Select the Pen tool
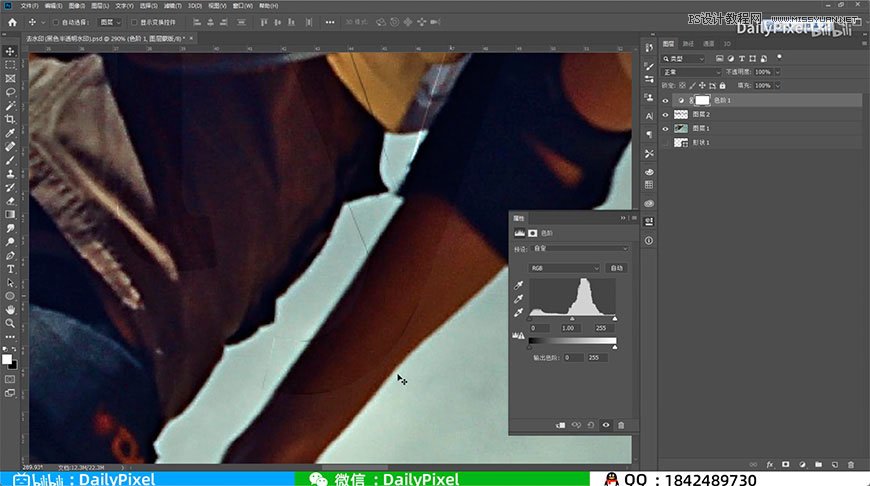The width and height of the screenshot is (870, 486). [x=10, y=255]
